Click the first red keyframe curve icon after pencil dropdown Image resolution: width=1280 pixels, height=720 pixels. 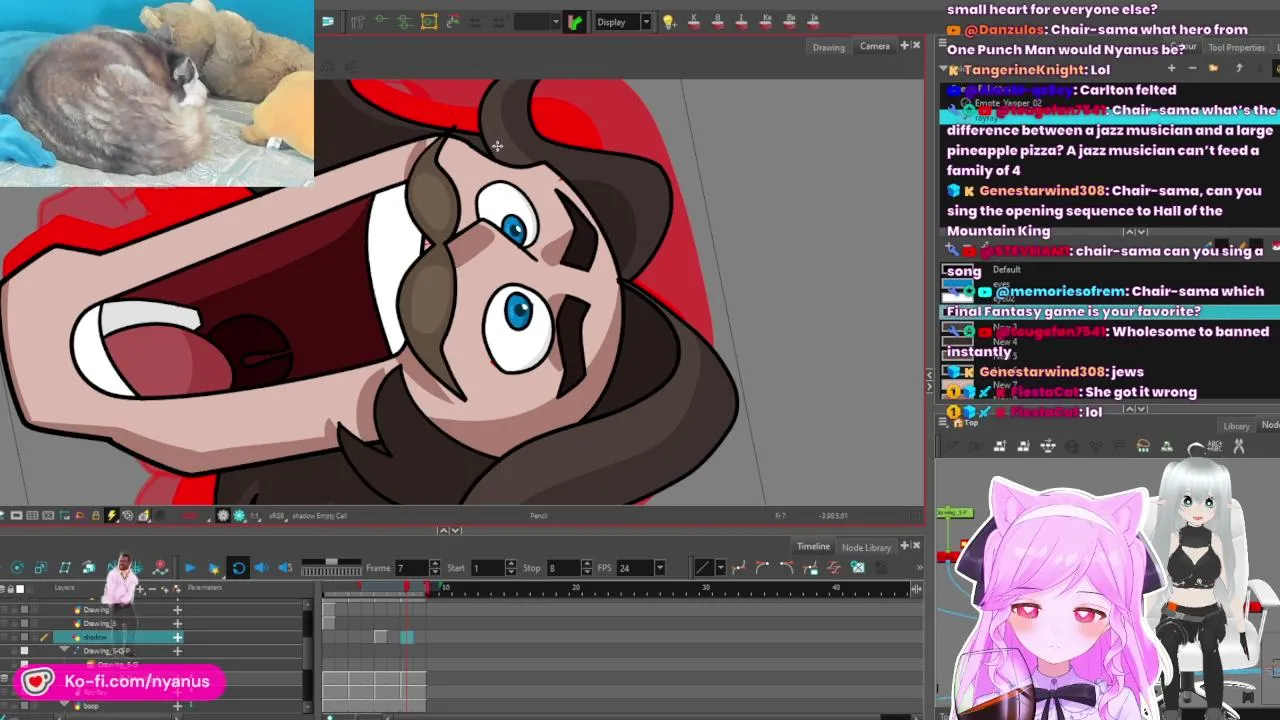(x=738, y=568)
